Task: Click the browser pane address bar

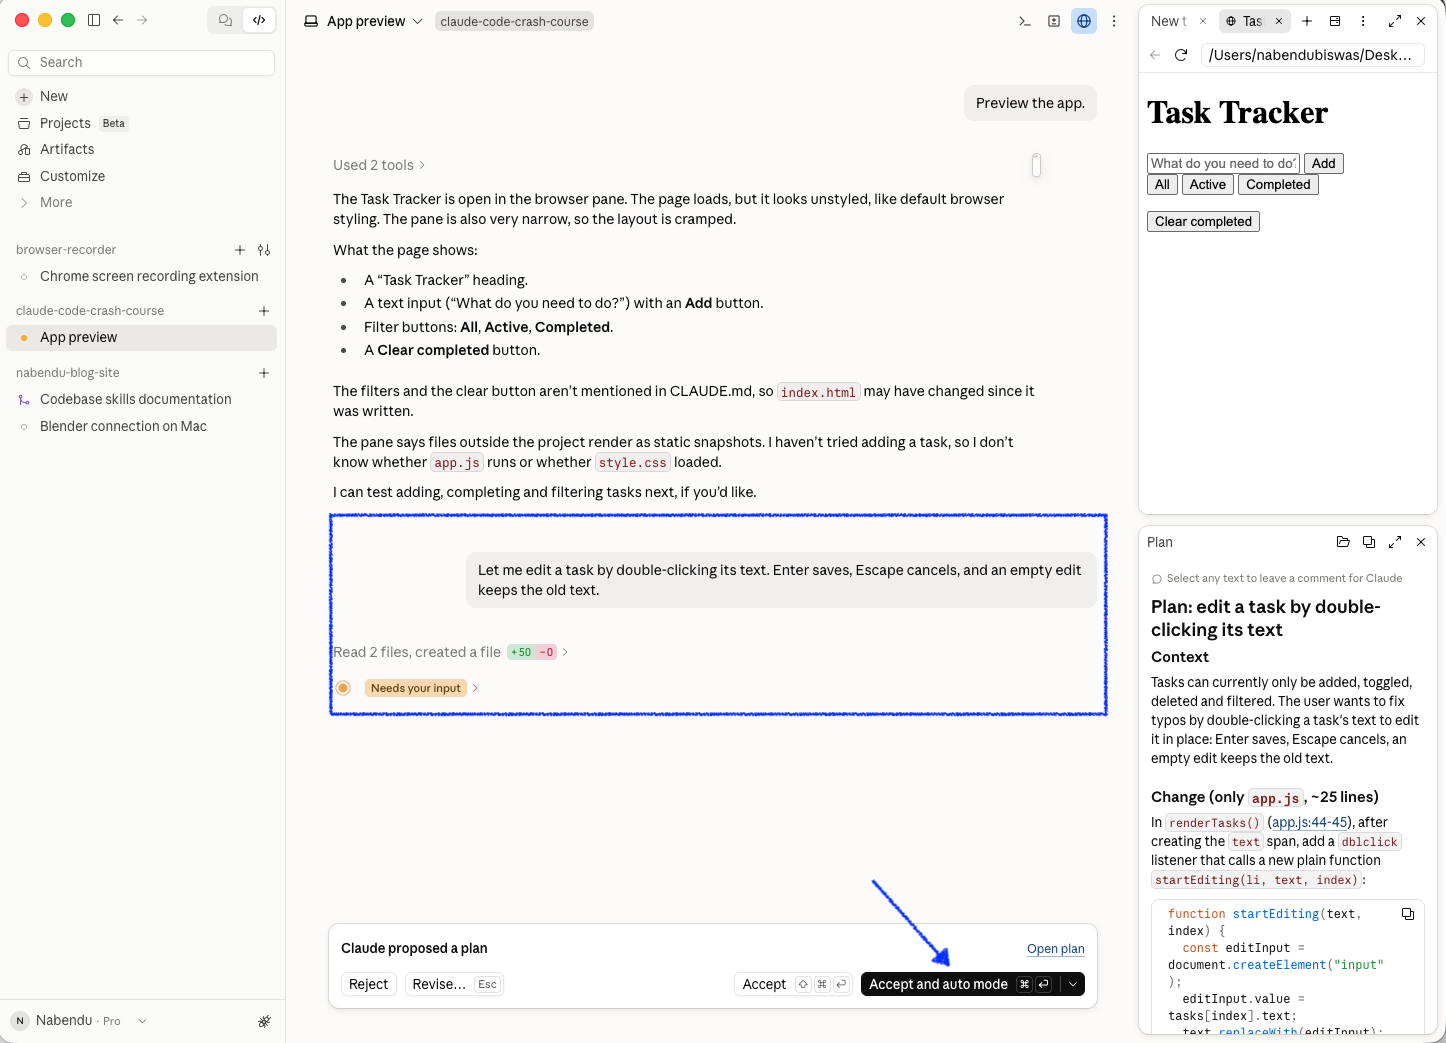Action: point(1310,55)
